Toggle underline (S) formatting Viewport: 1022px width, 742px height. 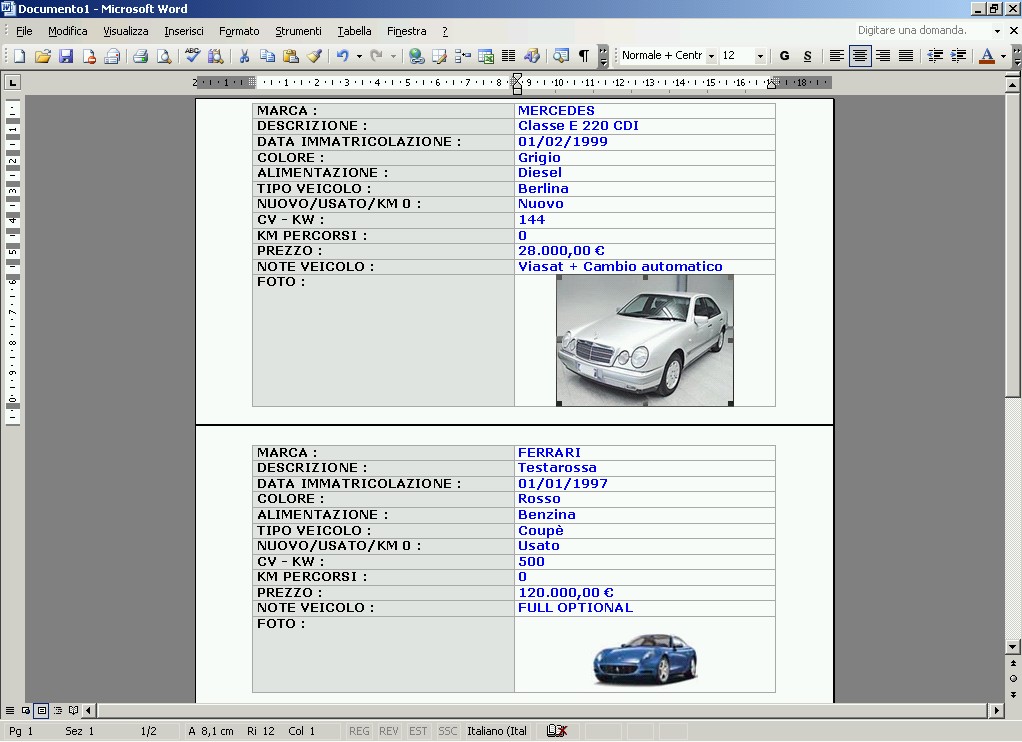[808, 56]
